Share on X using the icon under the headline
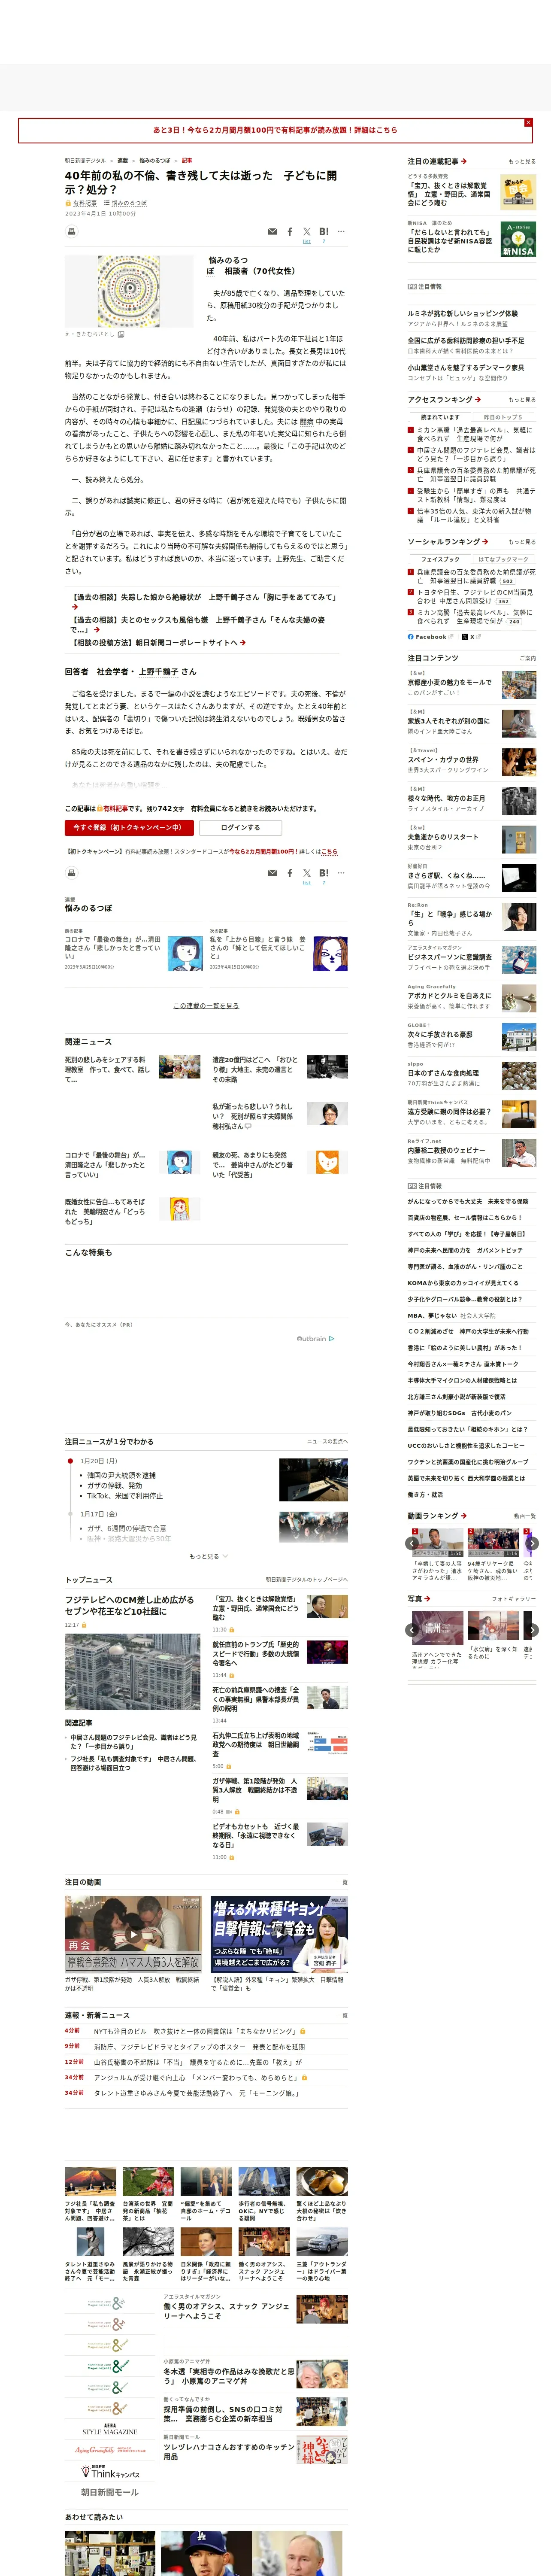This screenshot has height=2576, width=551. click(x=307, y=232)
